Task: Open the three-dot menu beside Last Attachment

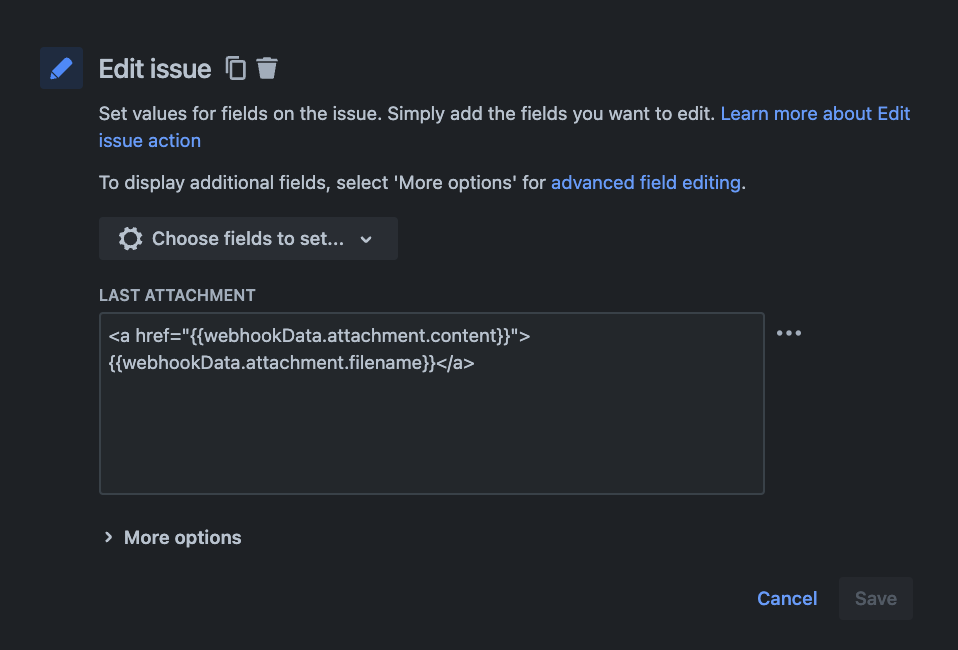Action: pos(789,333)
